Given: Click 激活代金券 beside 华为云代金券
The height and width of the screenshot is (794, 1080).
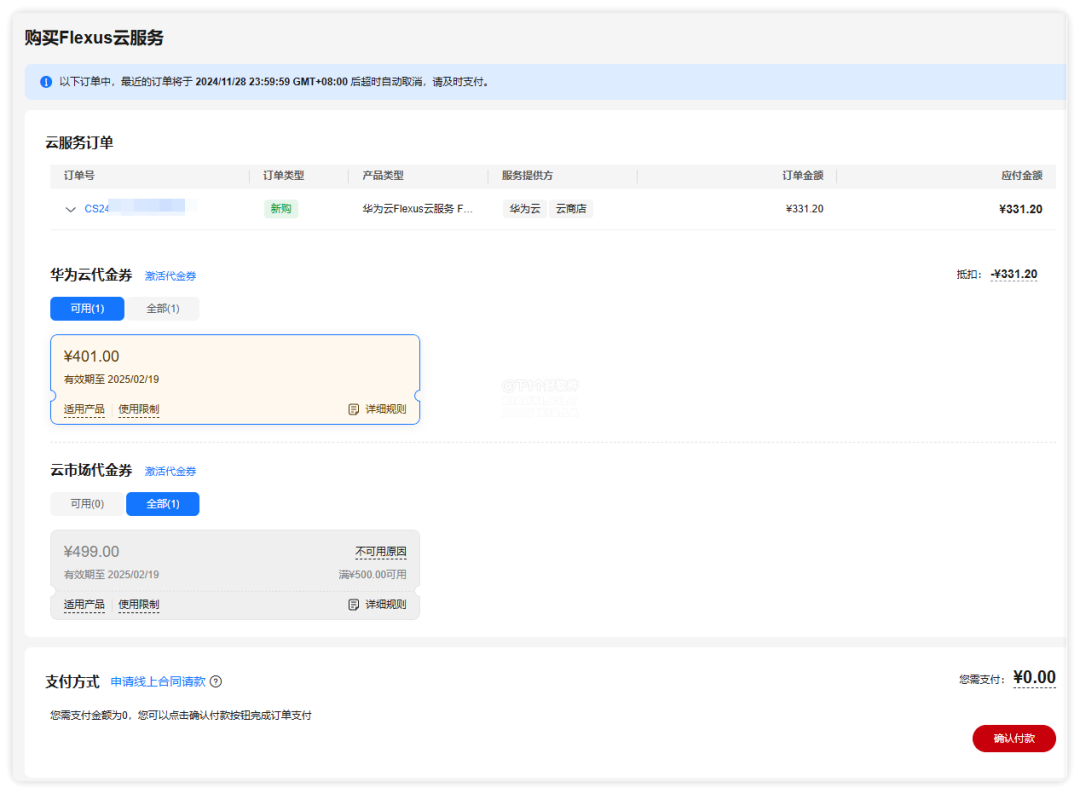Looking at the screenshot, I should click(170, 276).
